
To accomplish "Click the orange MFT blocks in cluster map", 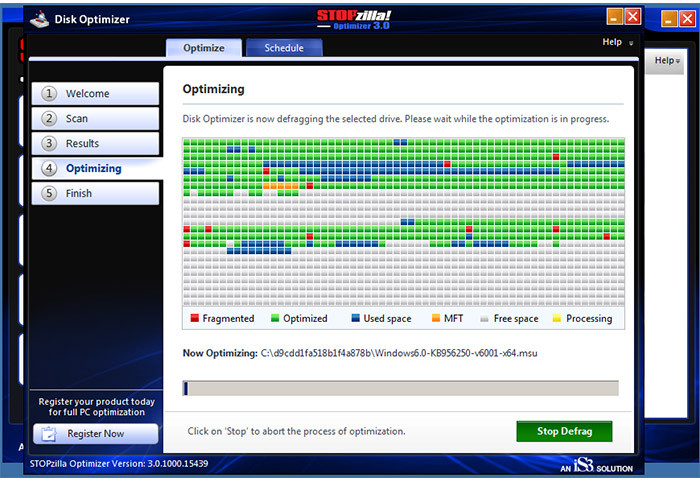I will point(281,186).
